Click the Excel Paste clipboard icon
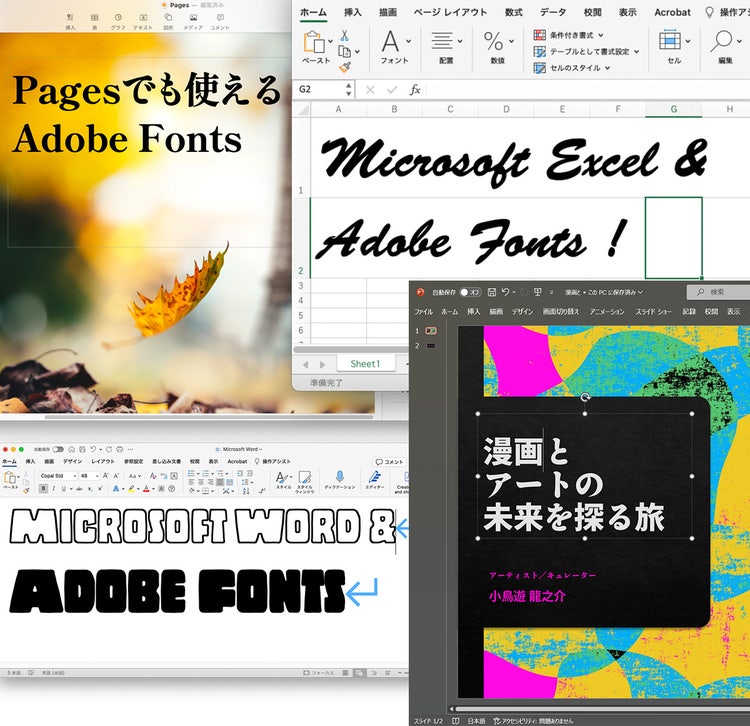The image size is (750, 726). pyautogui.click(x=315, y=43)
